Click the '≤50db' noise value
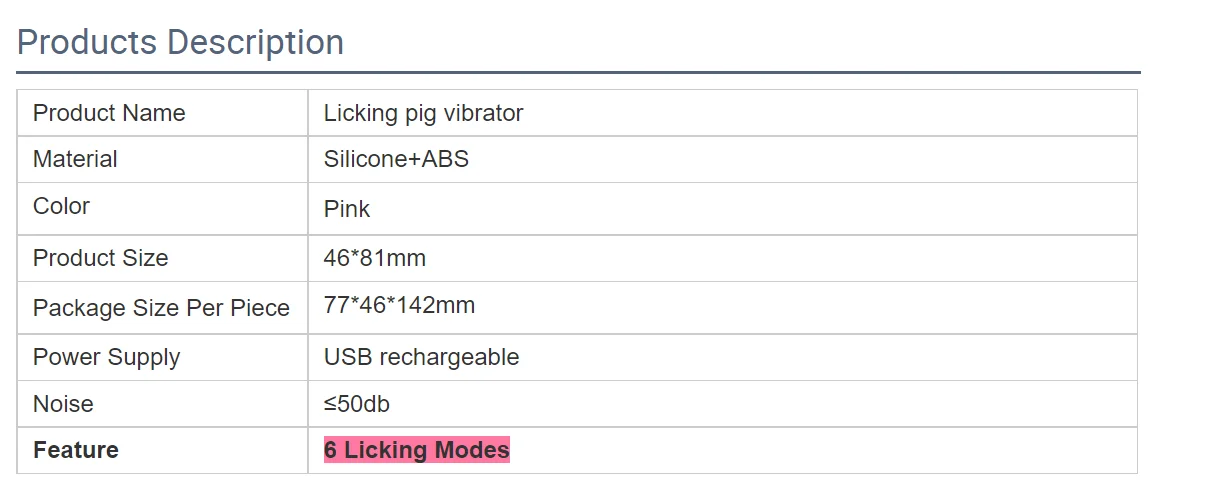Screen dimensions: 1216x504 [359, 404]
